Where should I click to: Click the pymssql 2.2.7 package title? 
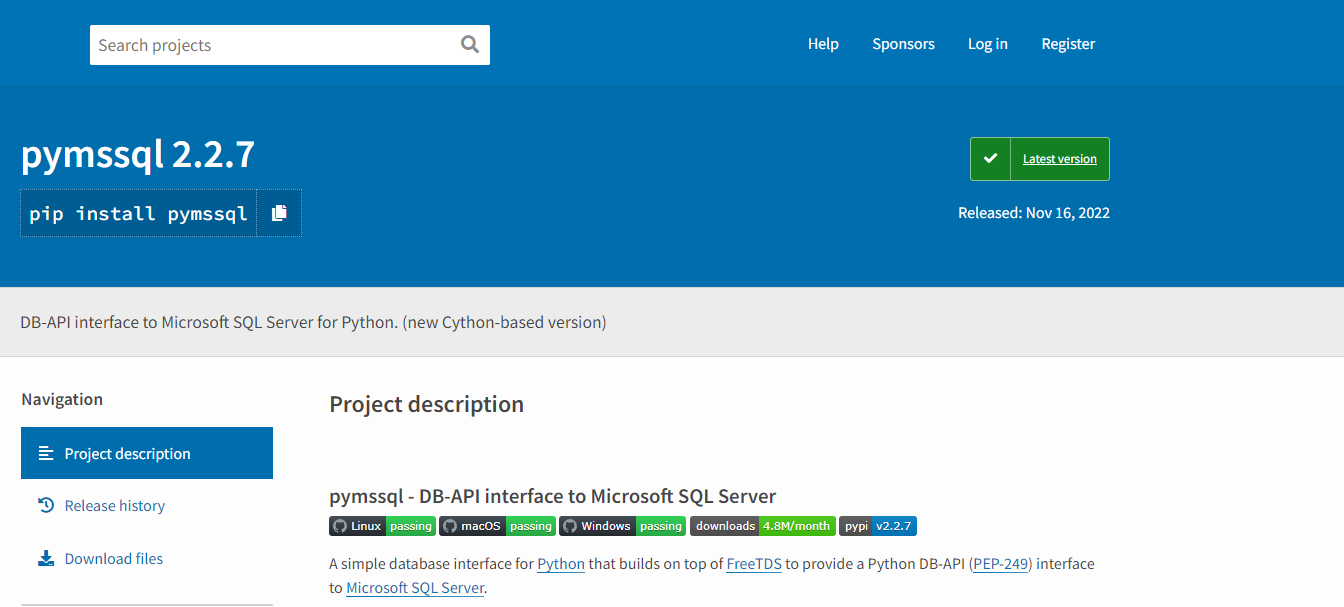pyautogui.click(x=138, y=155)
